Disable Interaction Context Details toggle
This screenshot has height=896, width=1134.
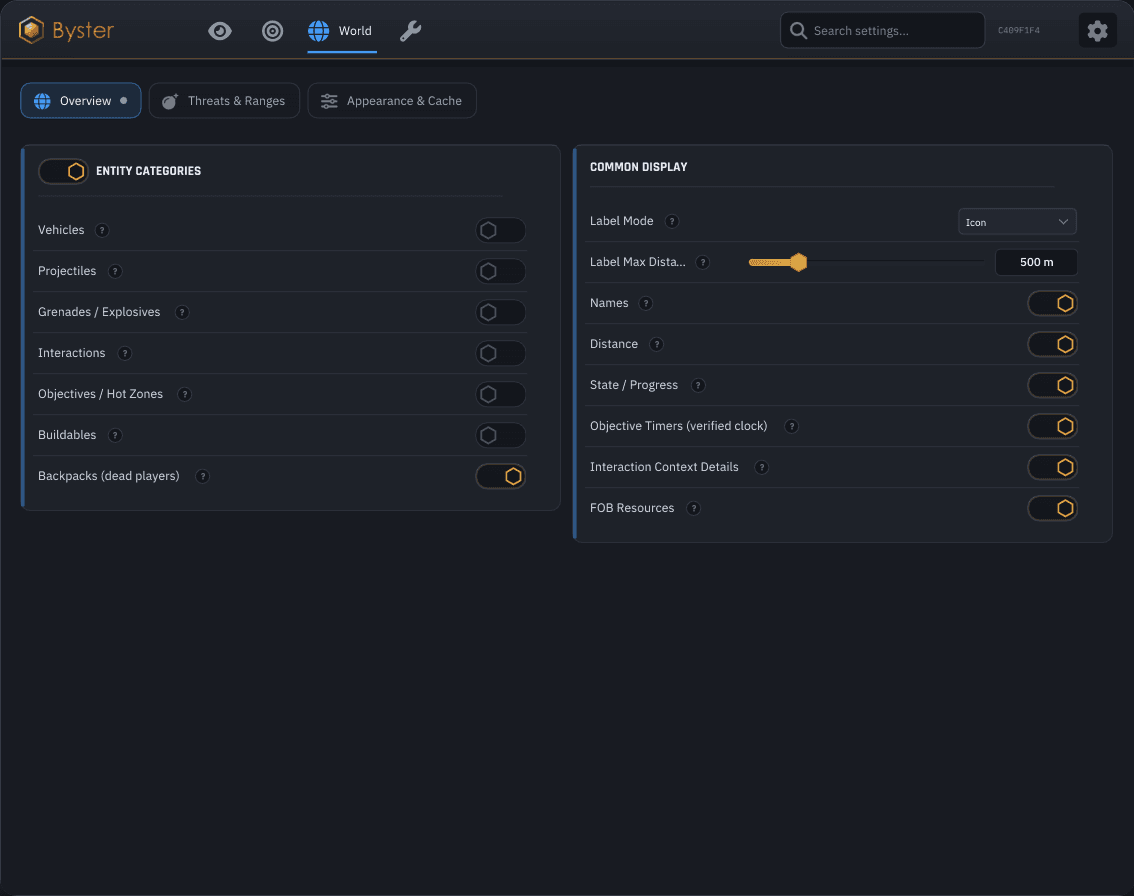click(1052, 467)
